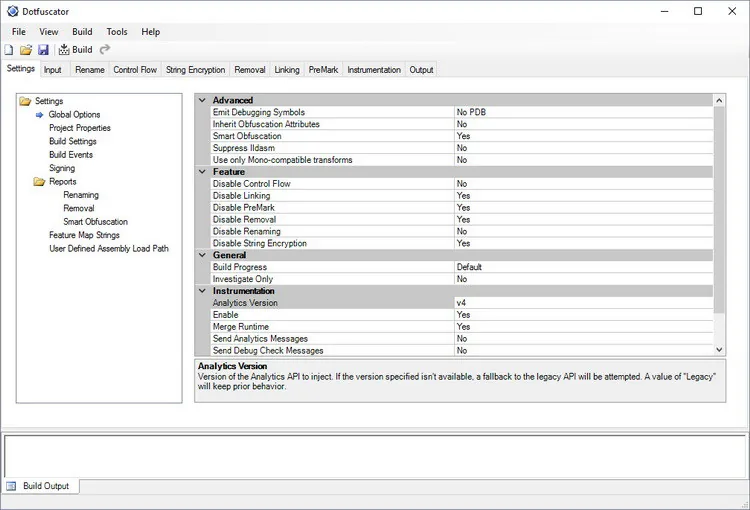Select Project Properties in the settings tree

point(80,128)
